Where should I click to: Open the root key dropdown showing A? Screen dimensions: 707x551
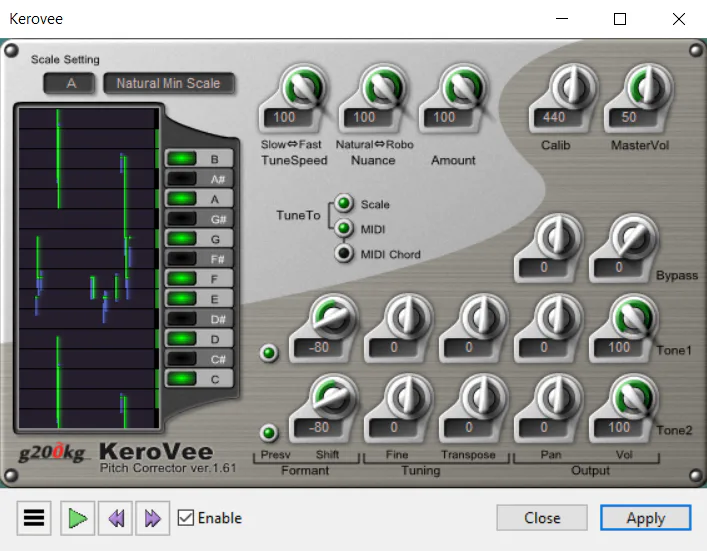70,83
